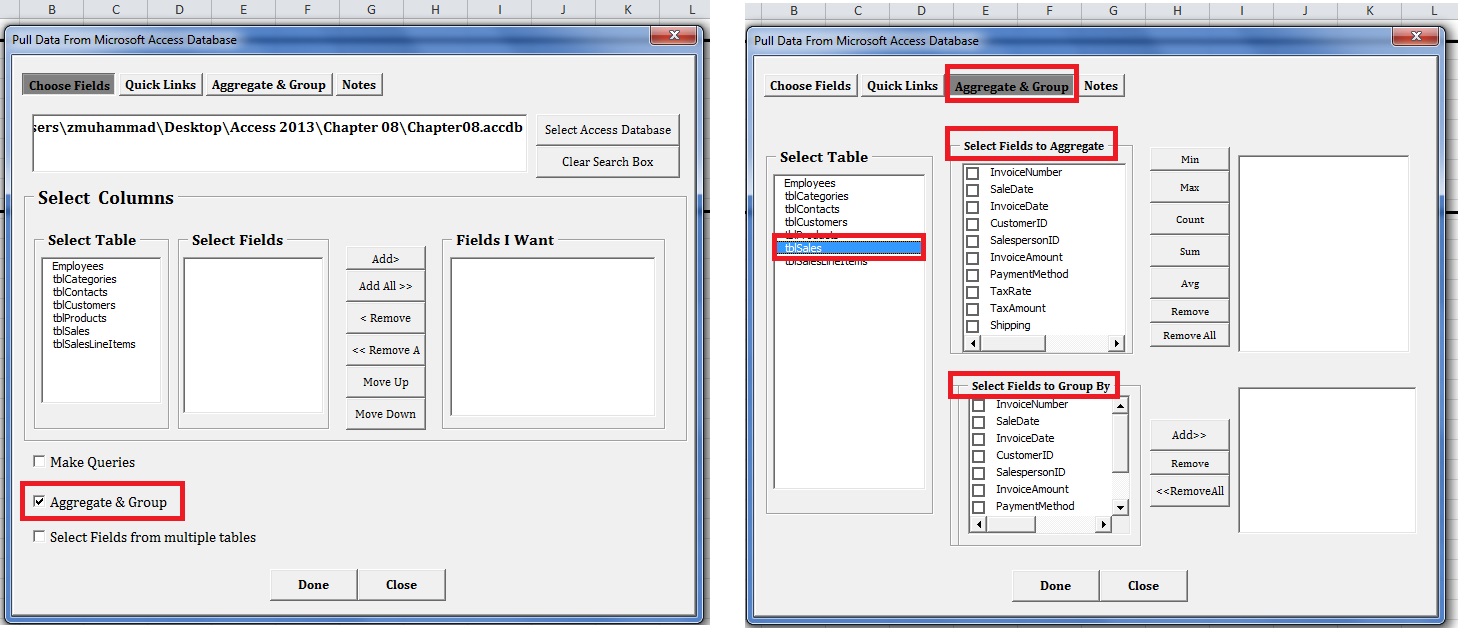Check TaxRate in the aggregate field list
The height and width of the screenshot is (633, 1464).
click(972, 292)
